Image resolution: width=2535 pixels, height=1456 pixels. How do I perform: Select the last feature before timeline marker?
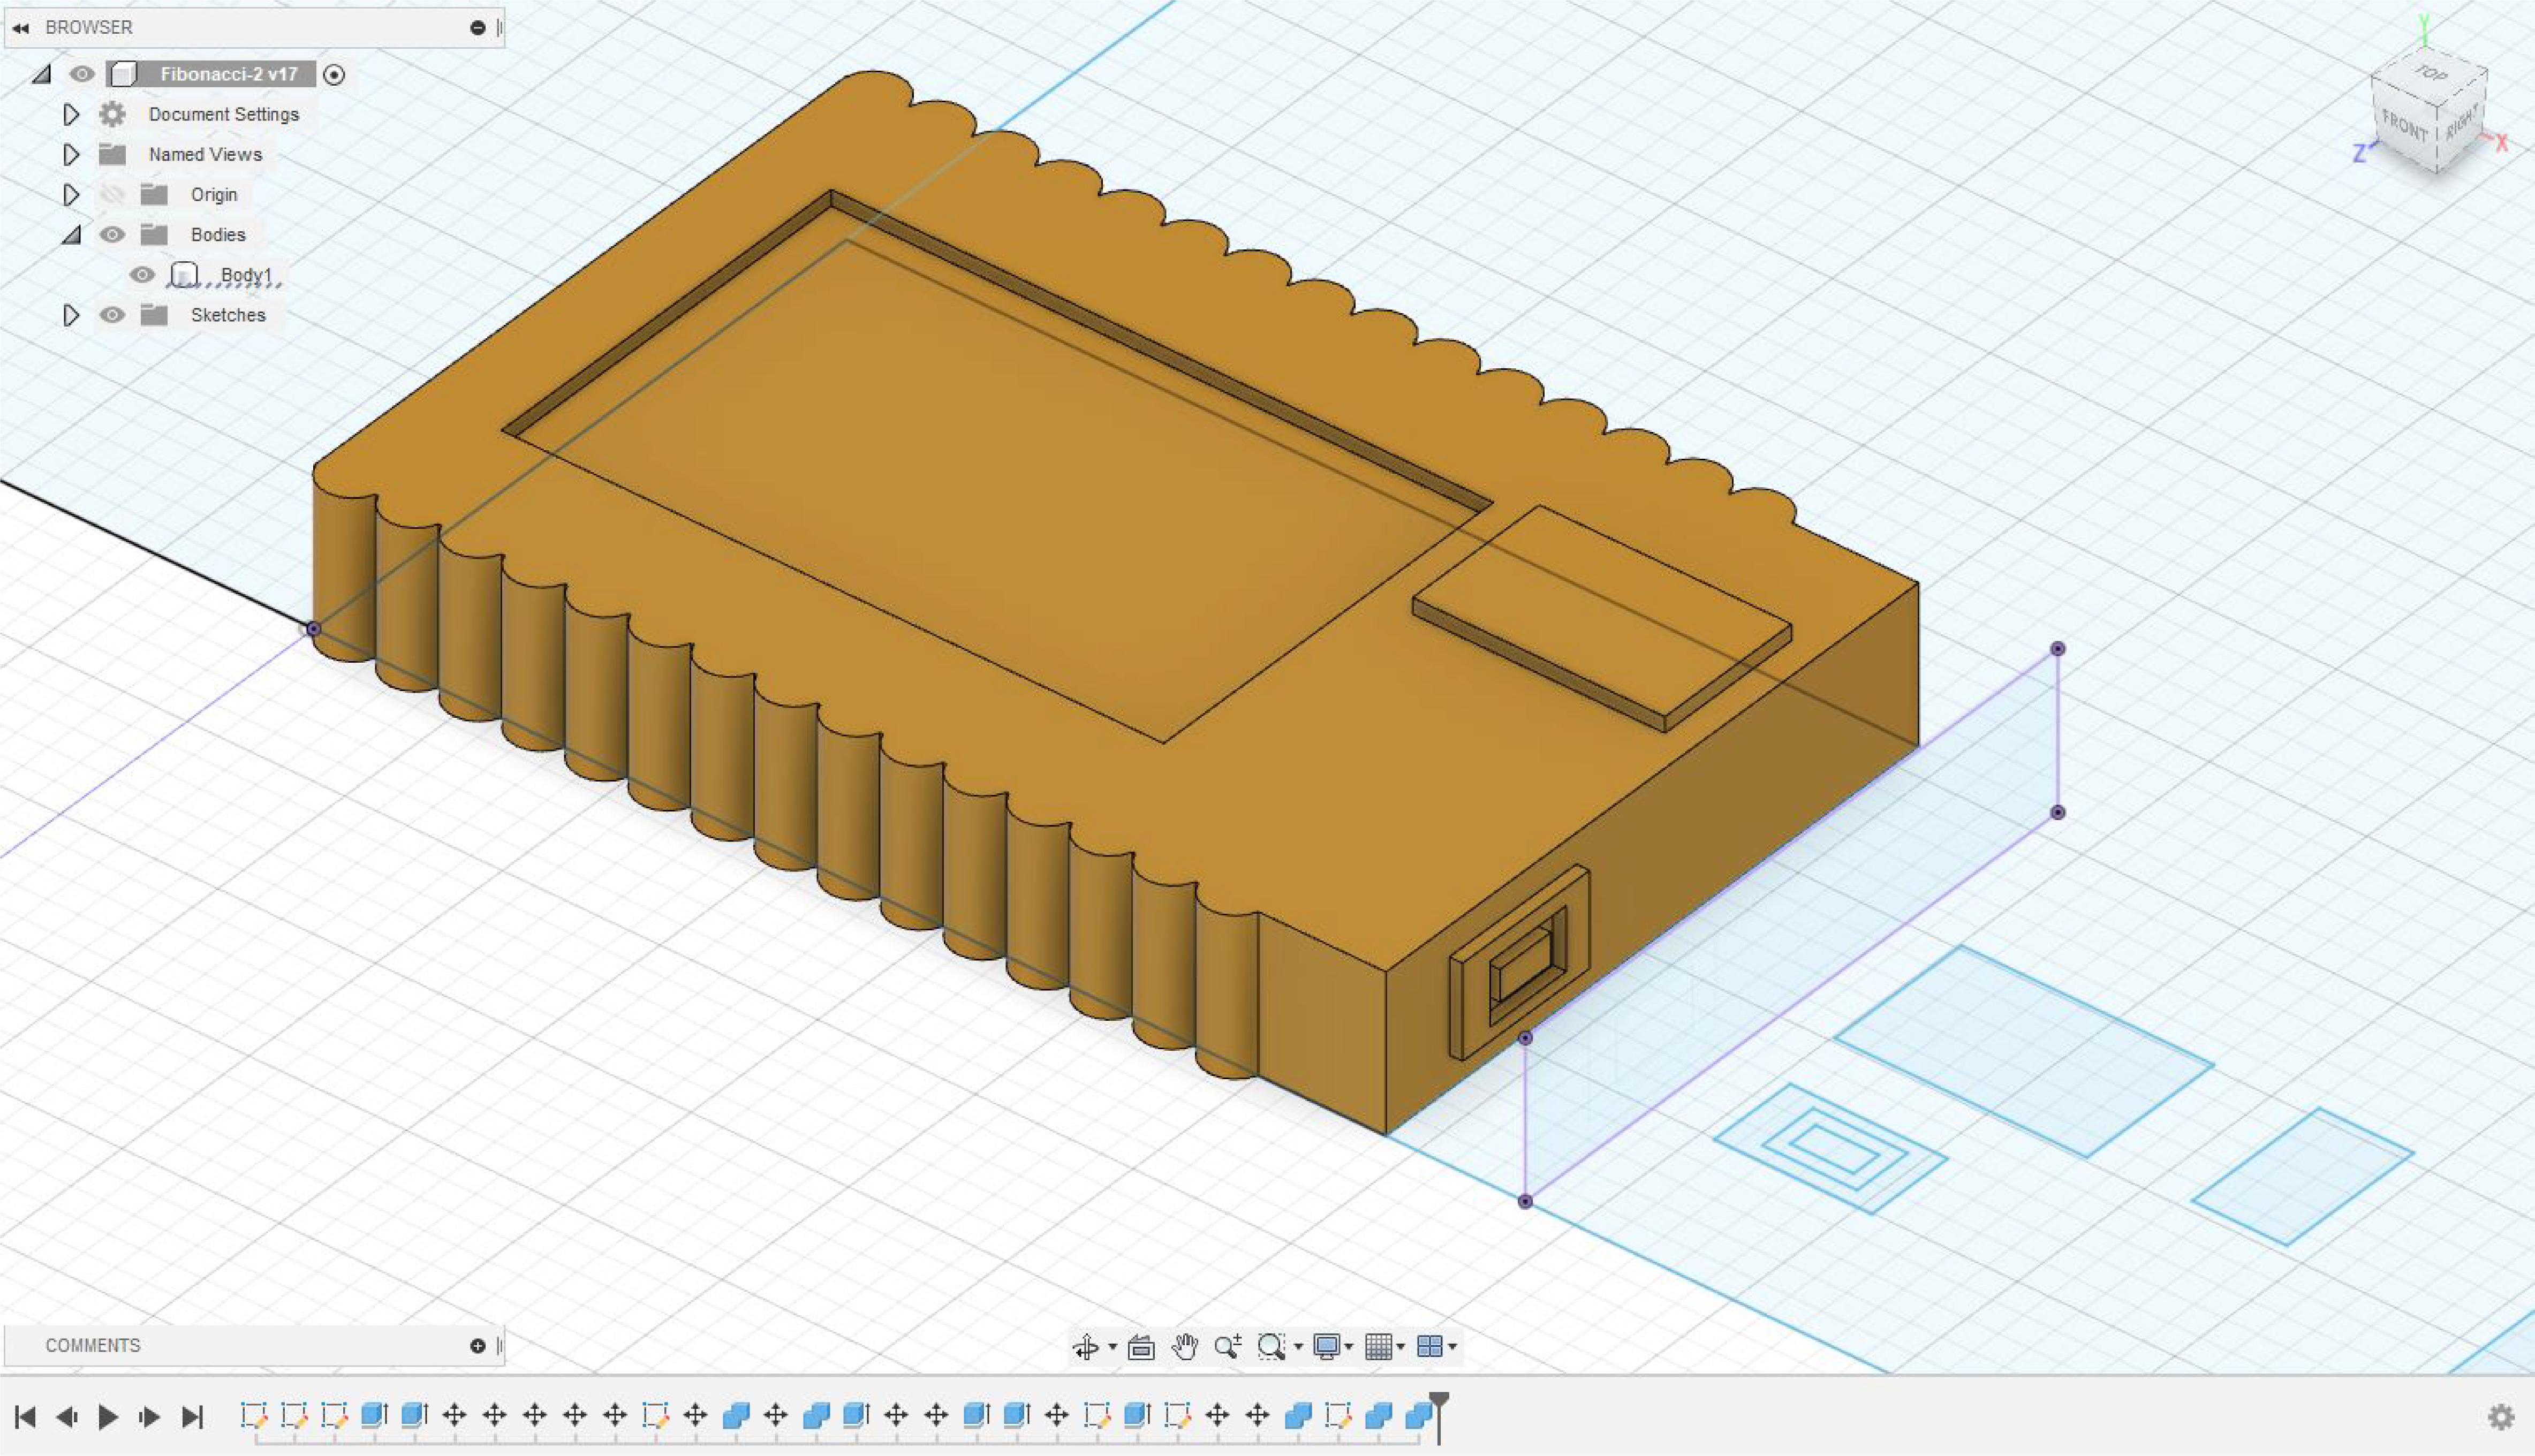[1419, 1415]
